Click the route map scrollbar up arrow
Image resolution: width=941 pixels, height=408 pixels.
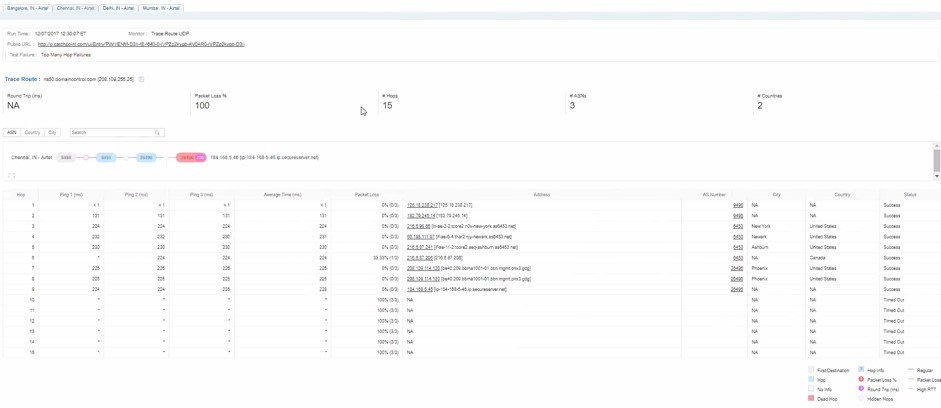[937, 146]
